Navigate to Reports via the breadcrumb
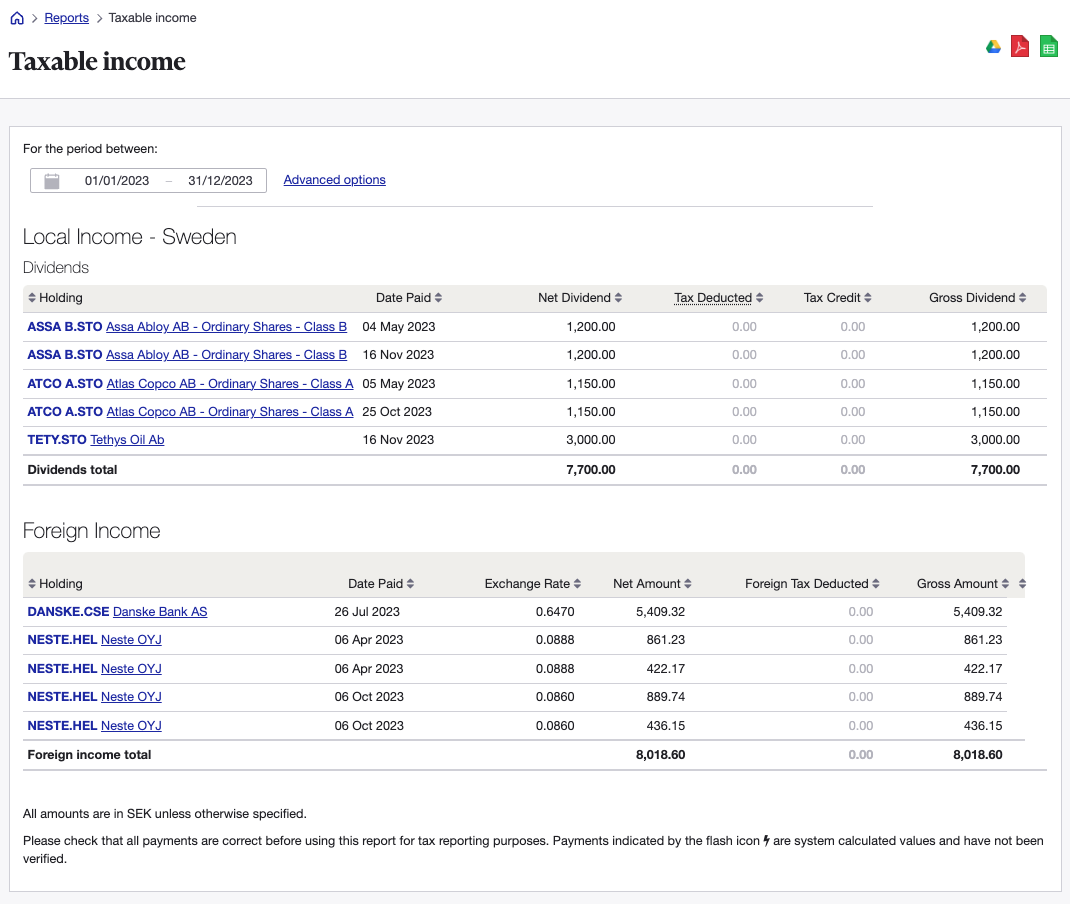 click(66, 17)
